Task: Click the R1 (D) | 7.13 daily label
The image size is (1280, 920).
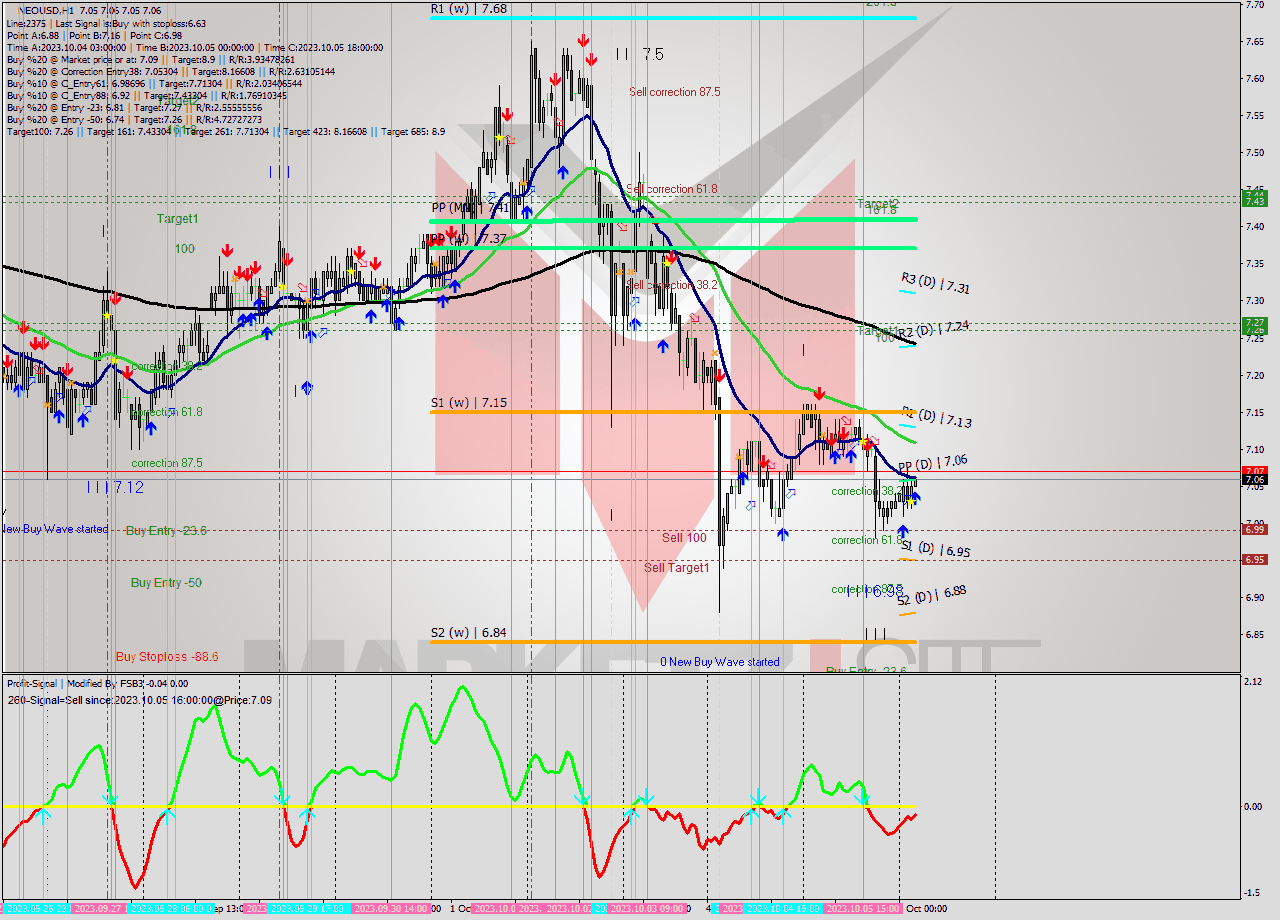Action: [x=936, y=417]
